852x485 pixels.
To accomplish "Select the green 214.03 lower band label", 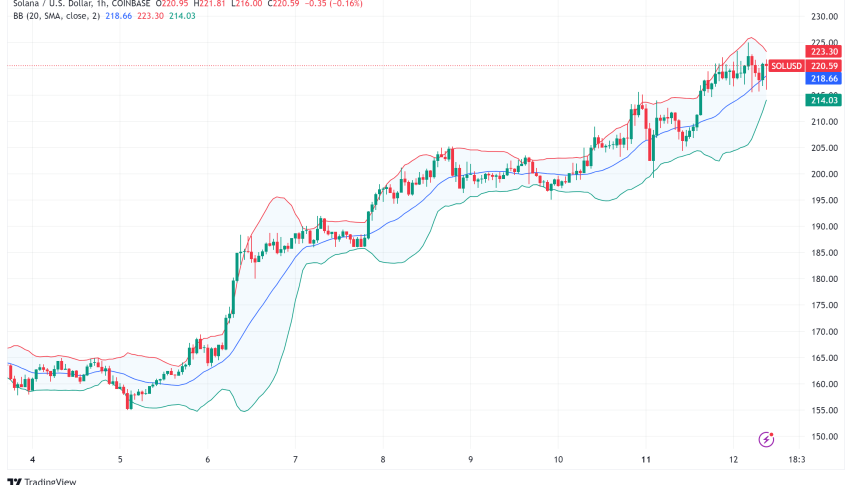I will [824, 100].
